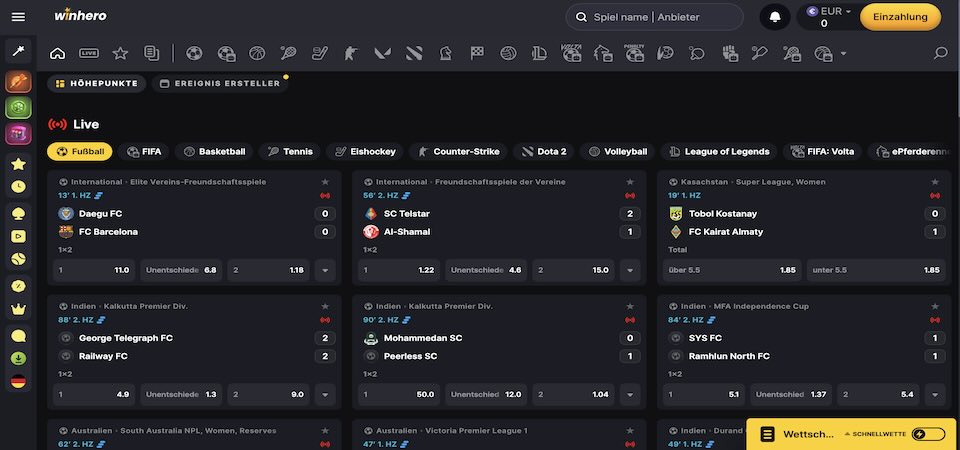Favorite Victoria Premier League 1 match

pyautogui.click(x=630, y=430)
